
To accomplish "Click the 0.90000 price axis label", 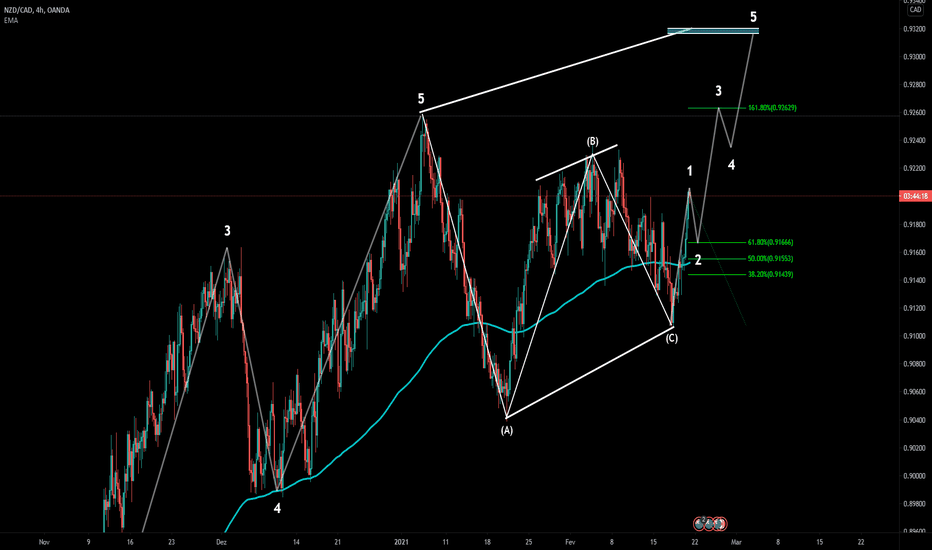I will (914, 476).
